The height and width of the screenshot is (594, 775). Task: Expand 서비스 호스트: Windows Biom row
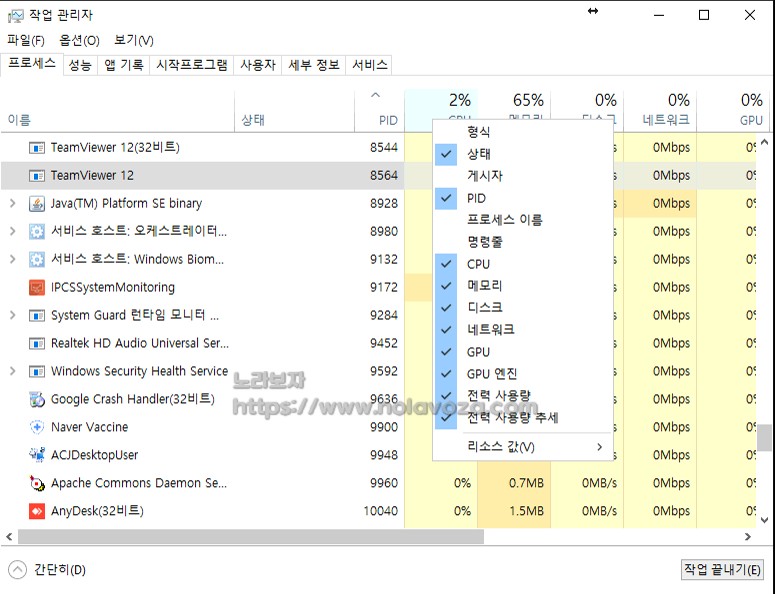tap(13, 259)
